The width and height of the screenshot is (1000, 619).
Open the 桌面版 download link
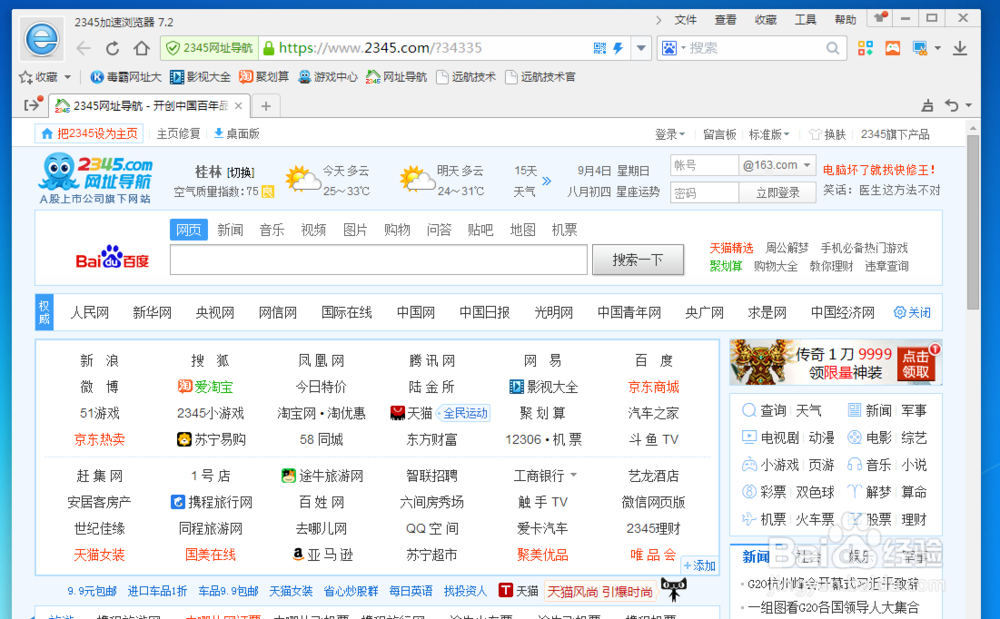point(237,134)
